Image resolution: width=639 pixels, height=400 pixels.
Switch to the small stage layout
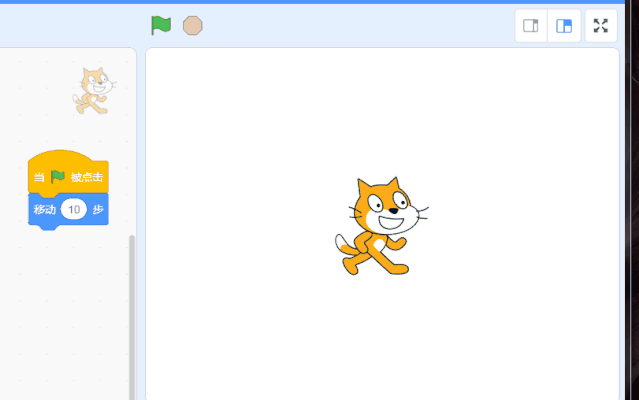click(x=531, y=26)
